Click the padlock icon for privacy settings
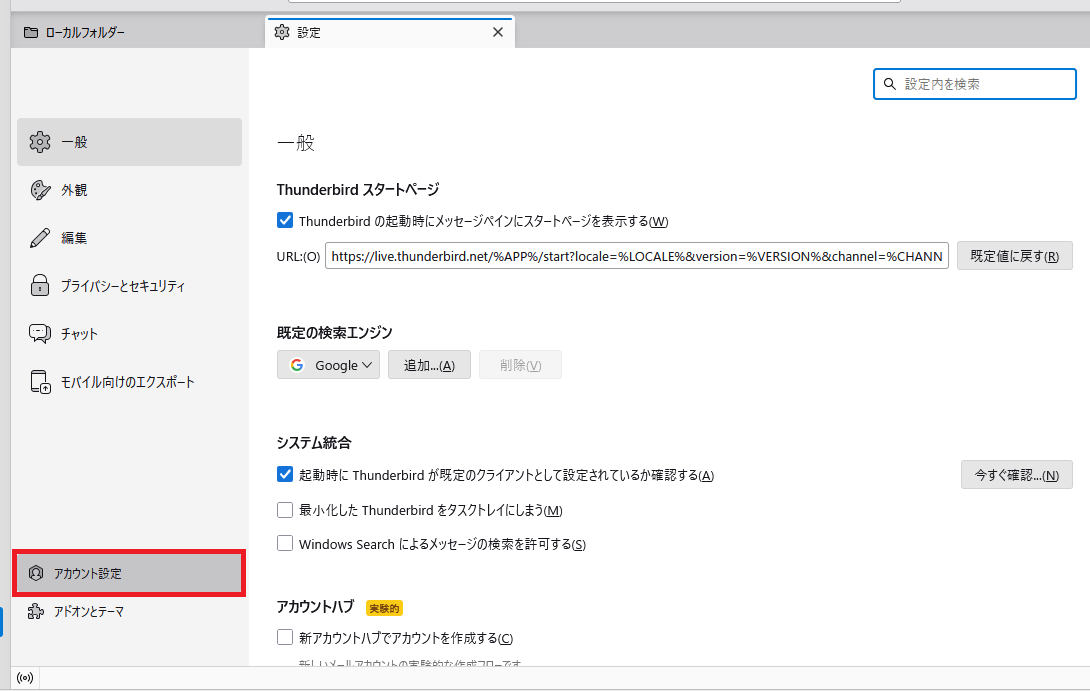This screenshot has height=691, width=1090. point(40,286)
